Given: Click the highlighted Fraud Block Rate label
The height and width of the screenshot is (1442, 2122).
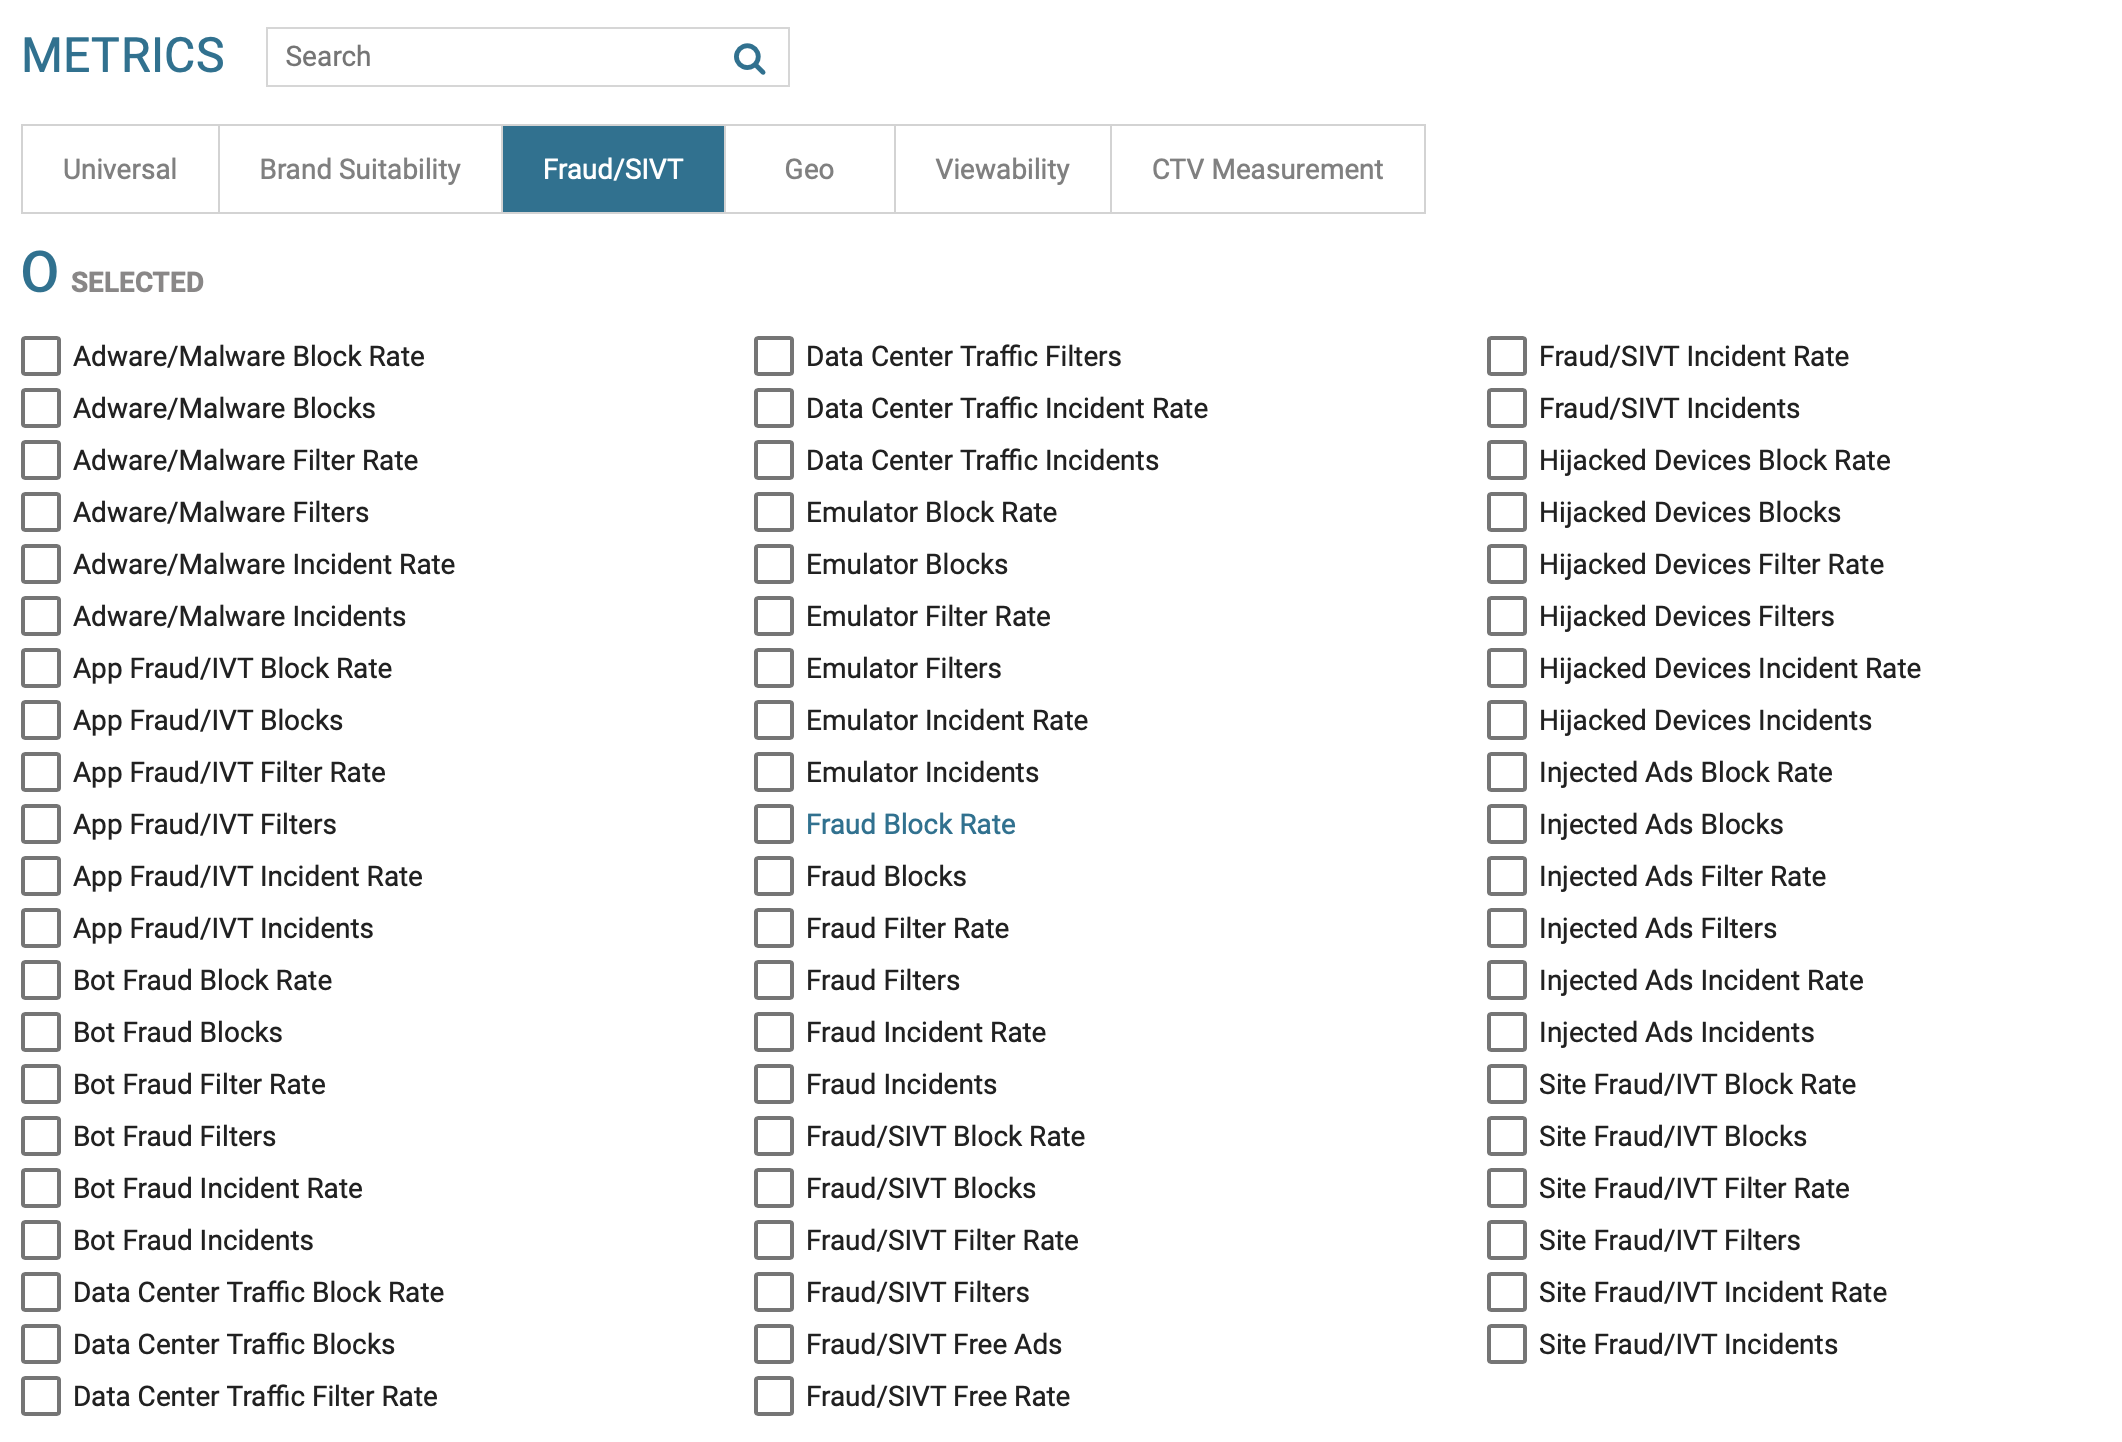Looking at the screenshot, I should click(910, 824).
